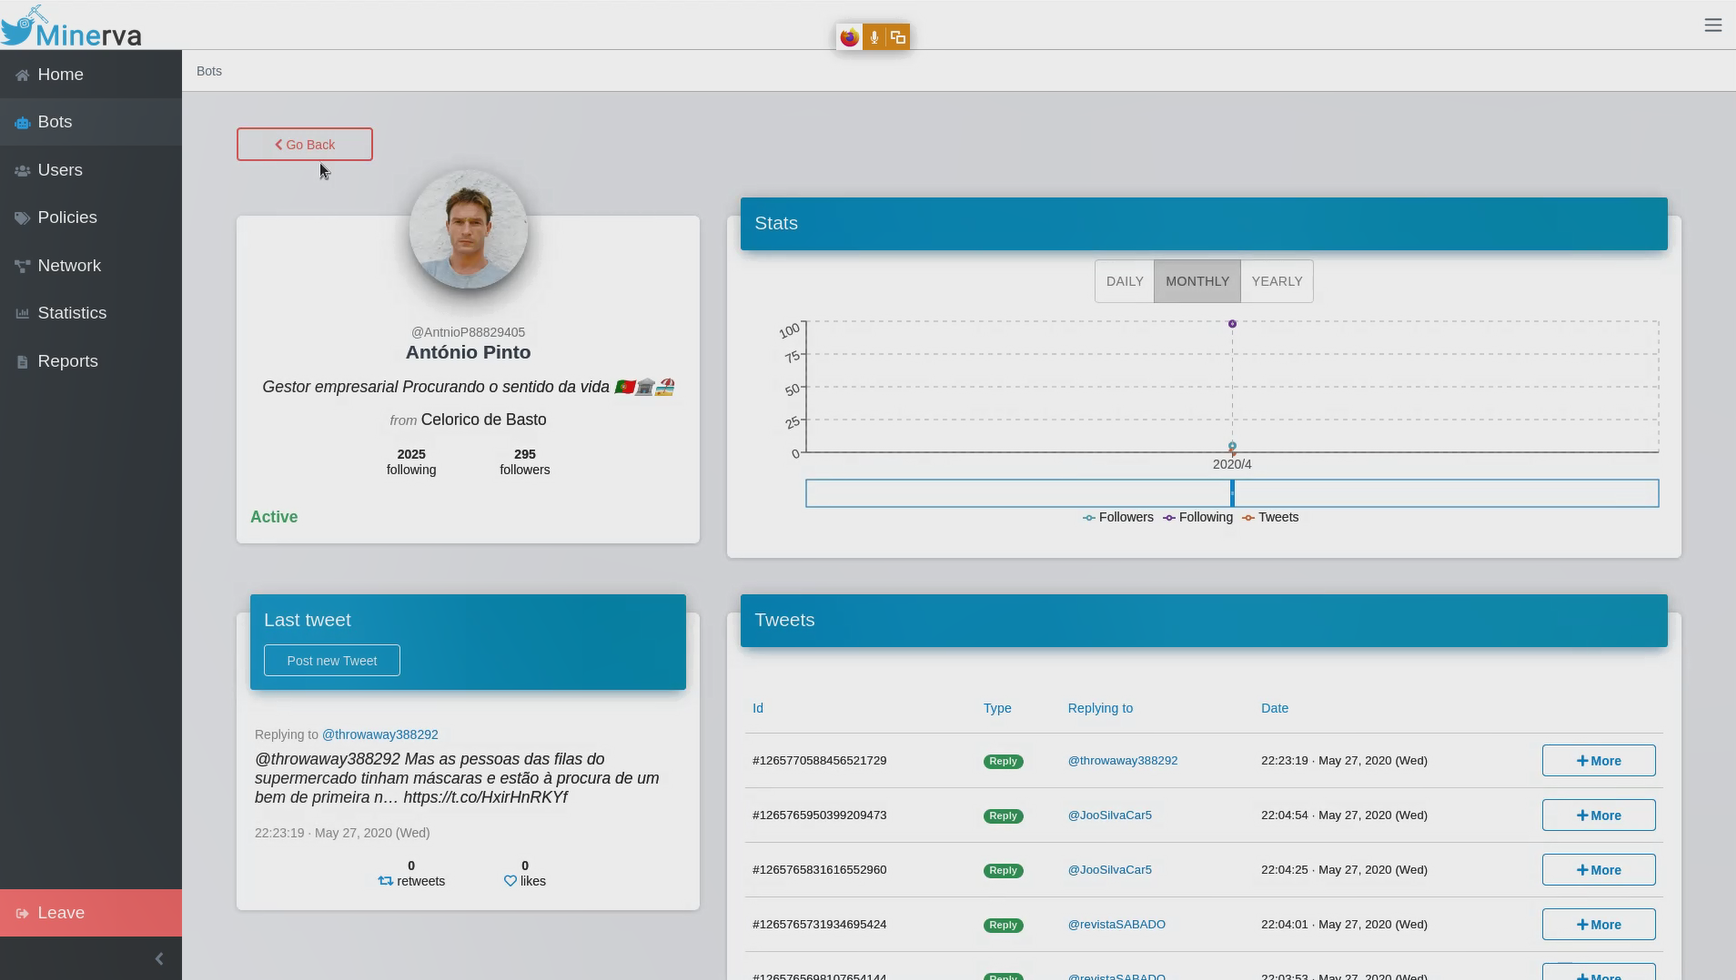Open Network in the sidebar
Image resolution: width=1736 pixels, height=980 pixels.
pyautogui.click(x=91, y=265)
